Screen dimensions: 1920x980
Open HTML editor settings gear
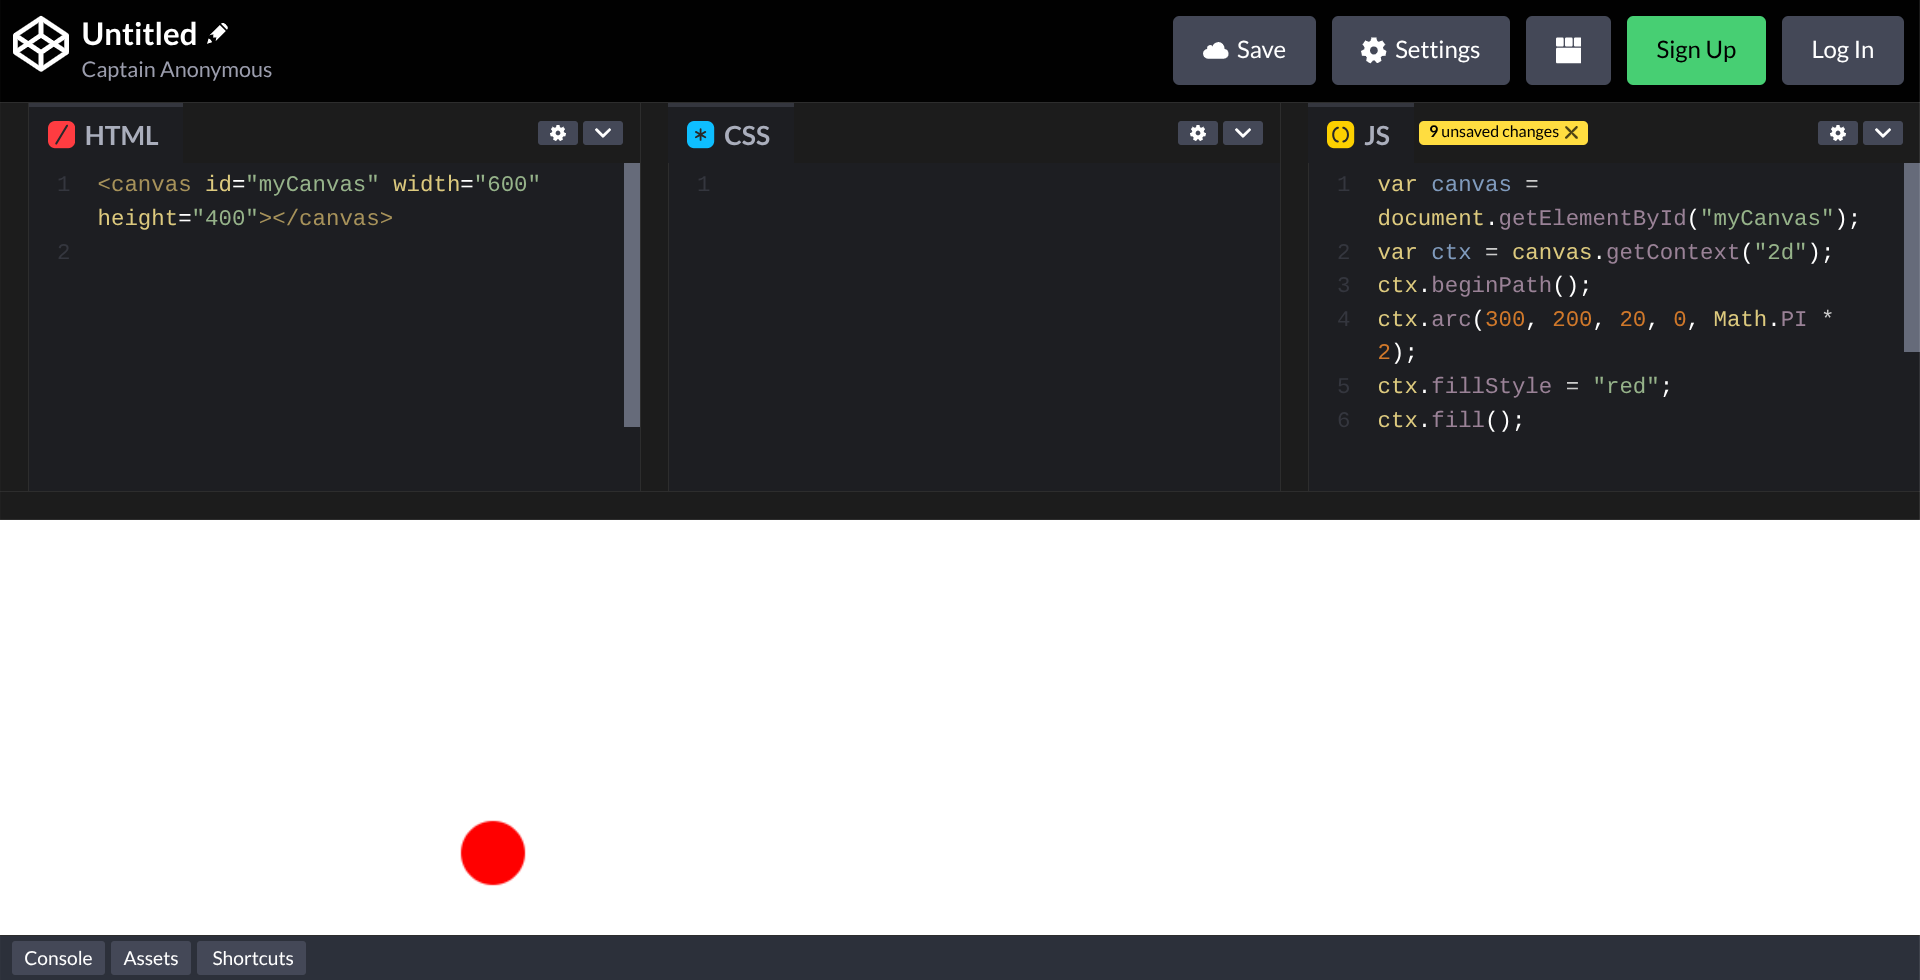(x=558, y=133)
